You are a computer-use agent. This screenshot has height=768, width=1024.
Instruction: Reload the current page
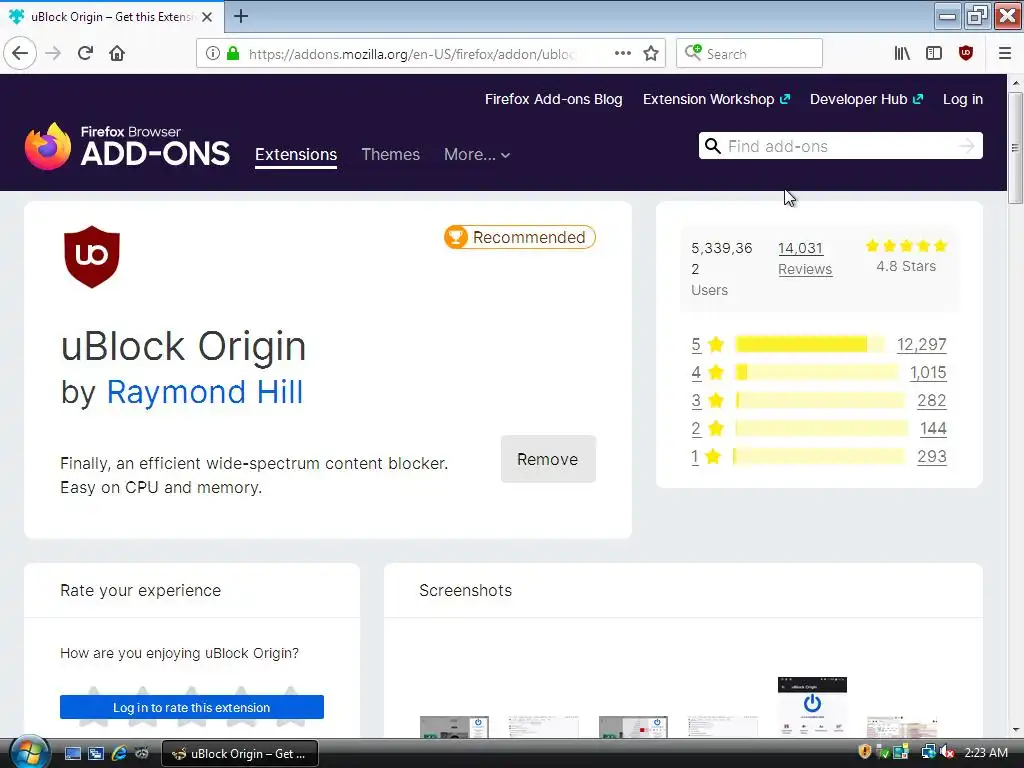(85, 53)
